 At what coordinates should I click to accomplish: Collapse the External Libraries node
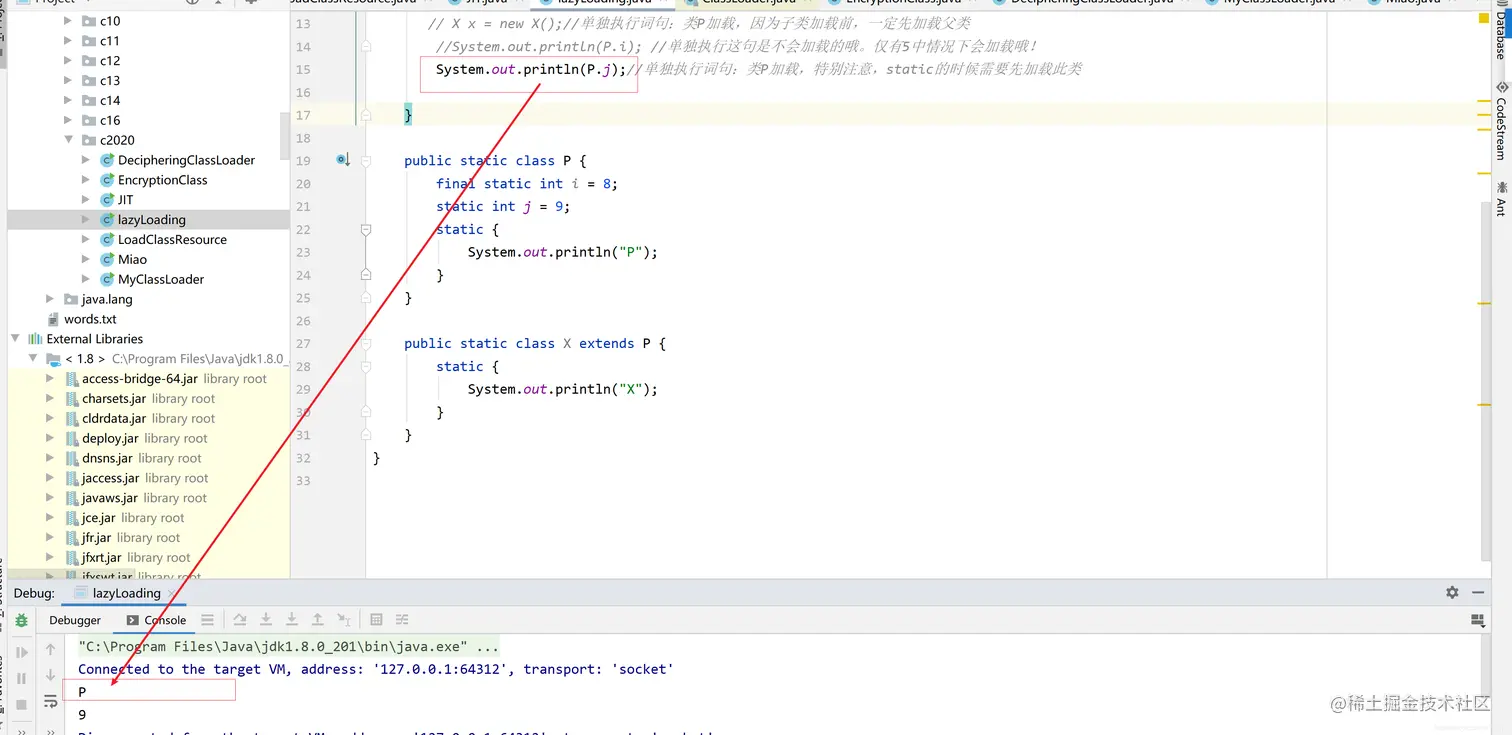pyautogui.click(x=15, y=339)
